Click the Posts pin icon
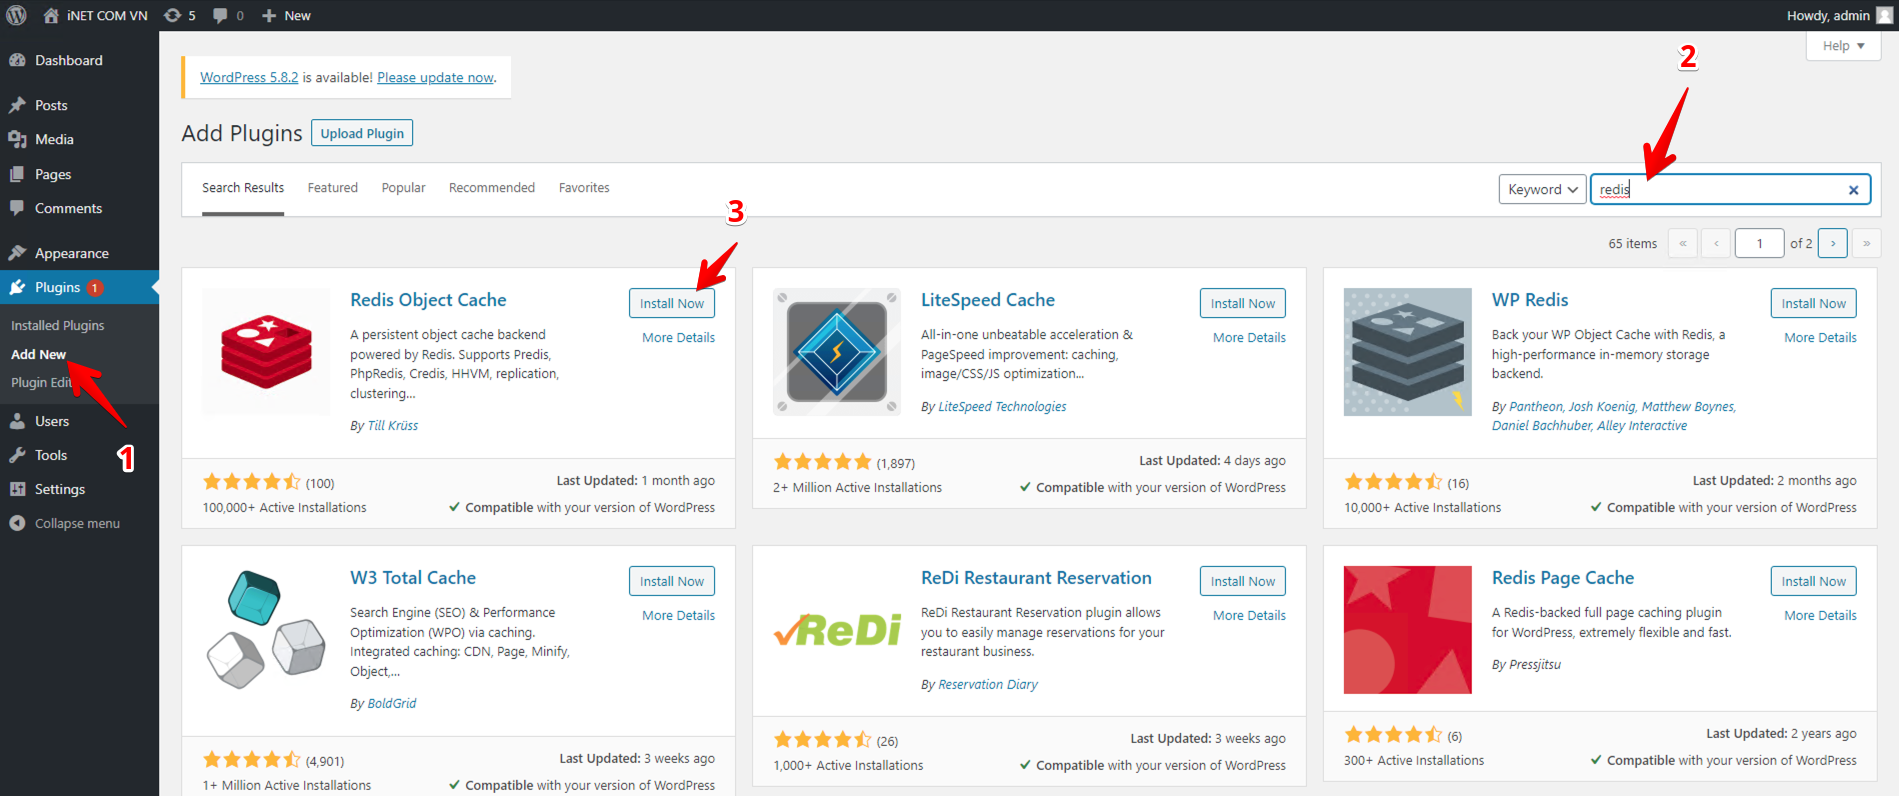Image resolution: width=1899 pixels, height=796 pixels. tap(17, 105)
